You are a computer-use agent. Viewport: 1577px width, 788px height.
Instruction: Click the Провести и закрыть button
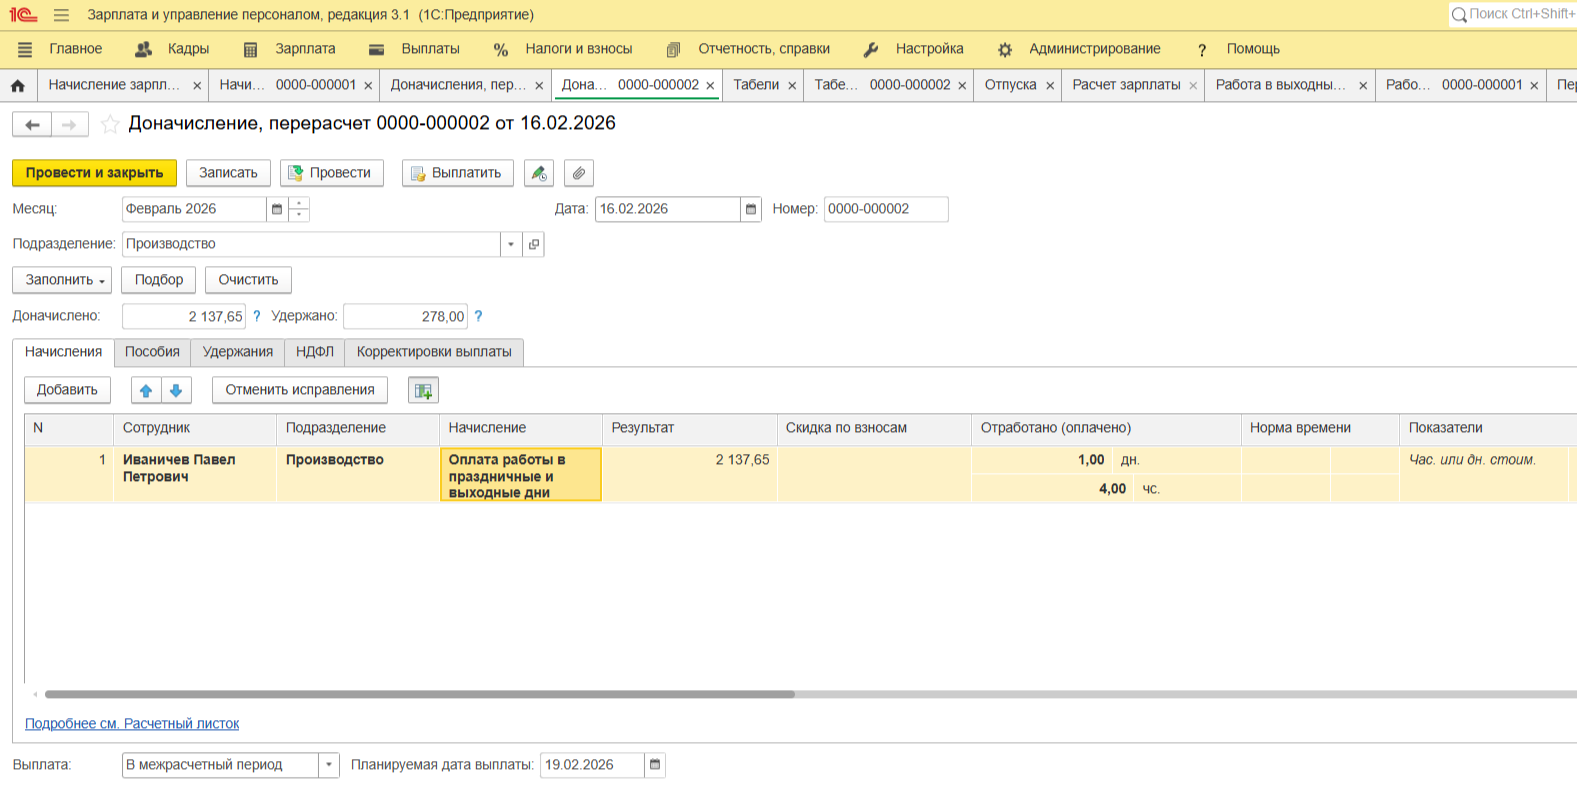(x=94, y=173)
